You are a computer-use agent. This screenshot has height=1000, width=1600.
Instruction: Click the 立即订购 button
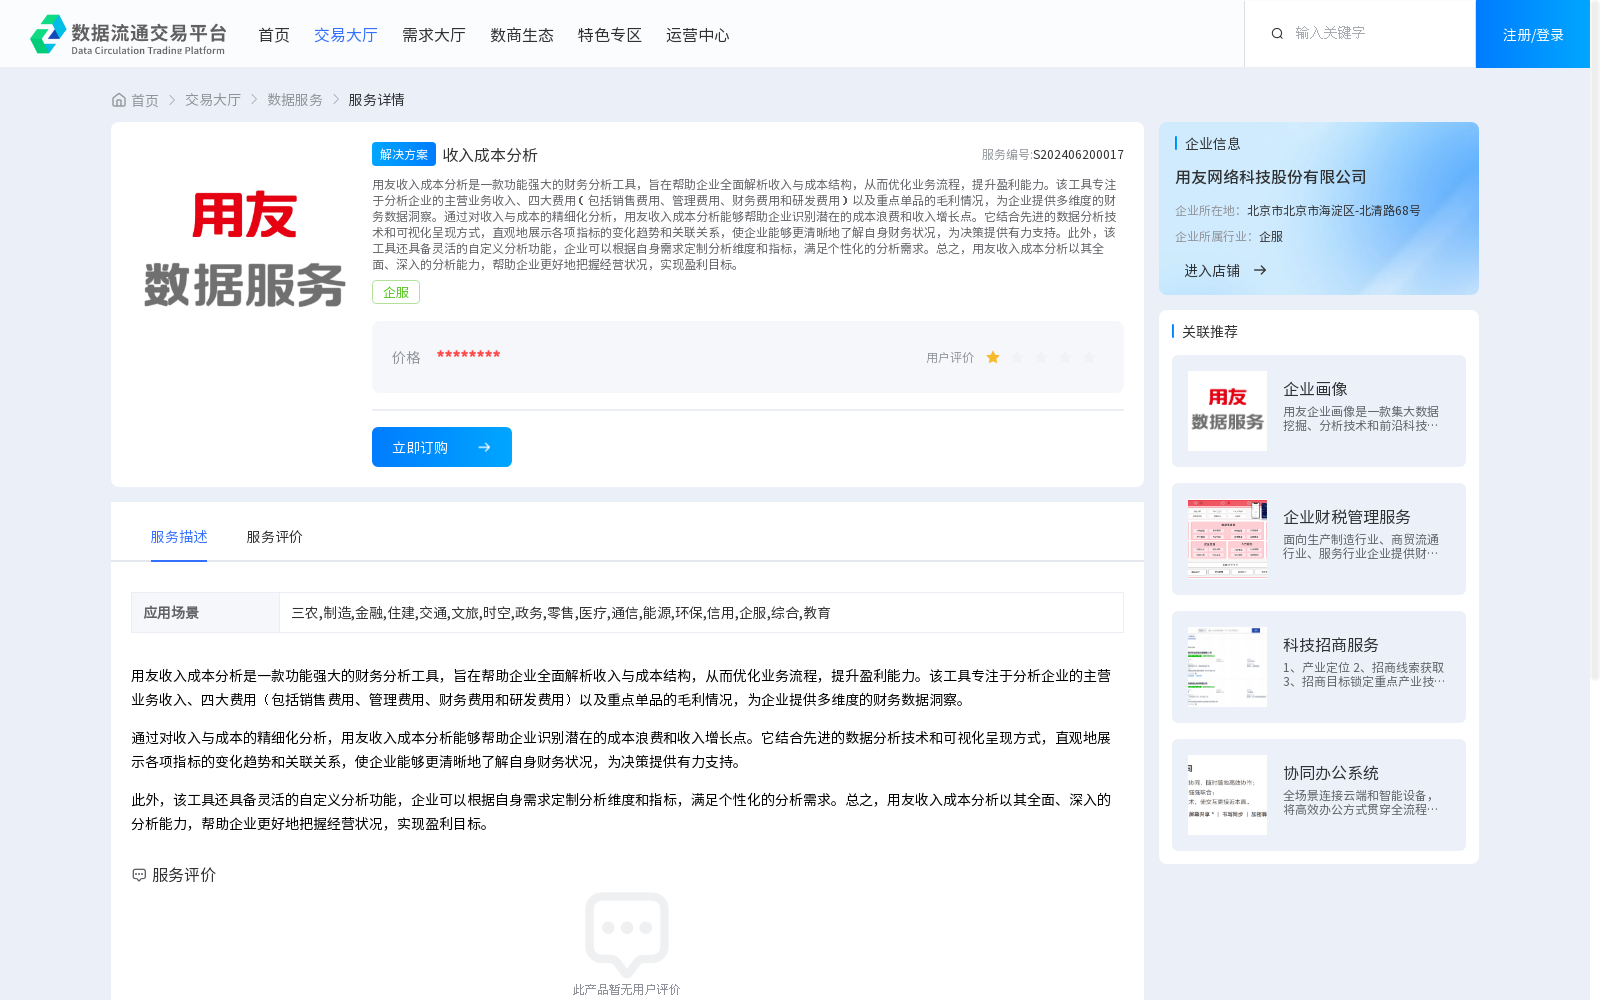pyautogui.click(x=442, y=447)
